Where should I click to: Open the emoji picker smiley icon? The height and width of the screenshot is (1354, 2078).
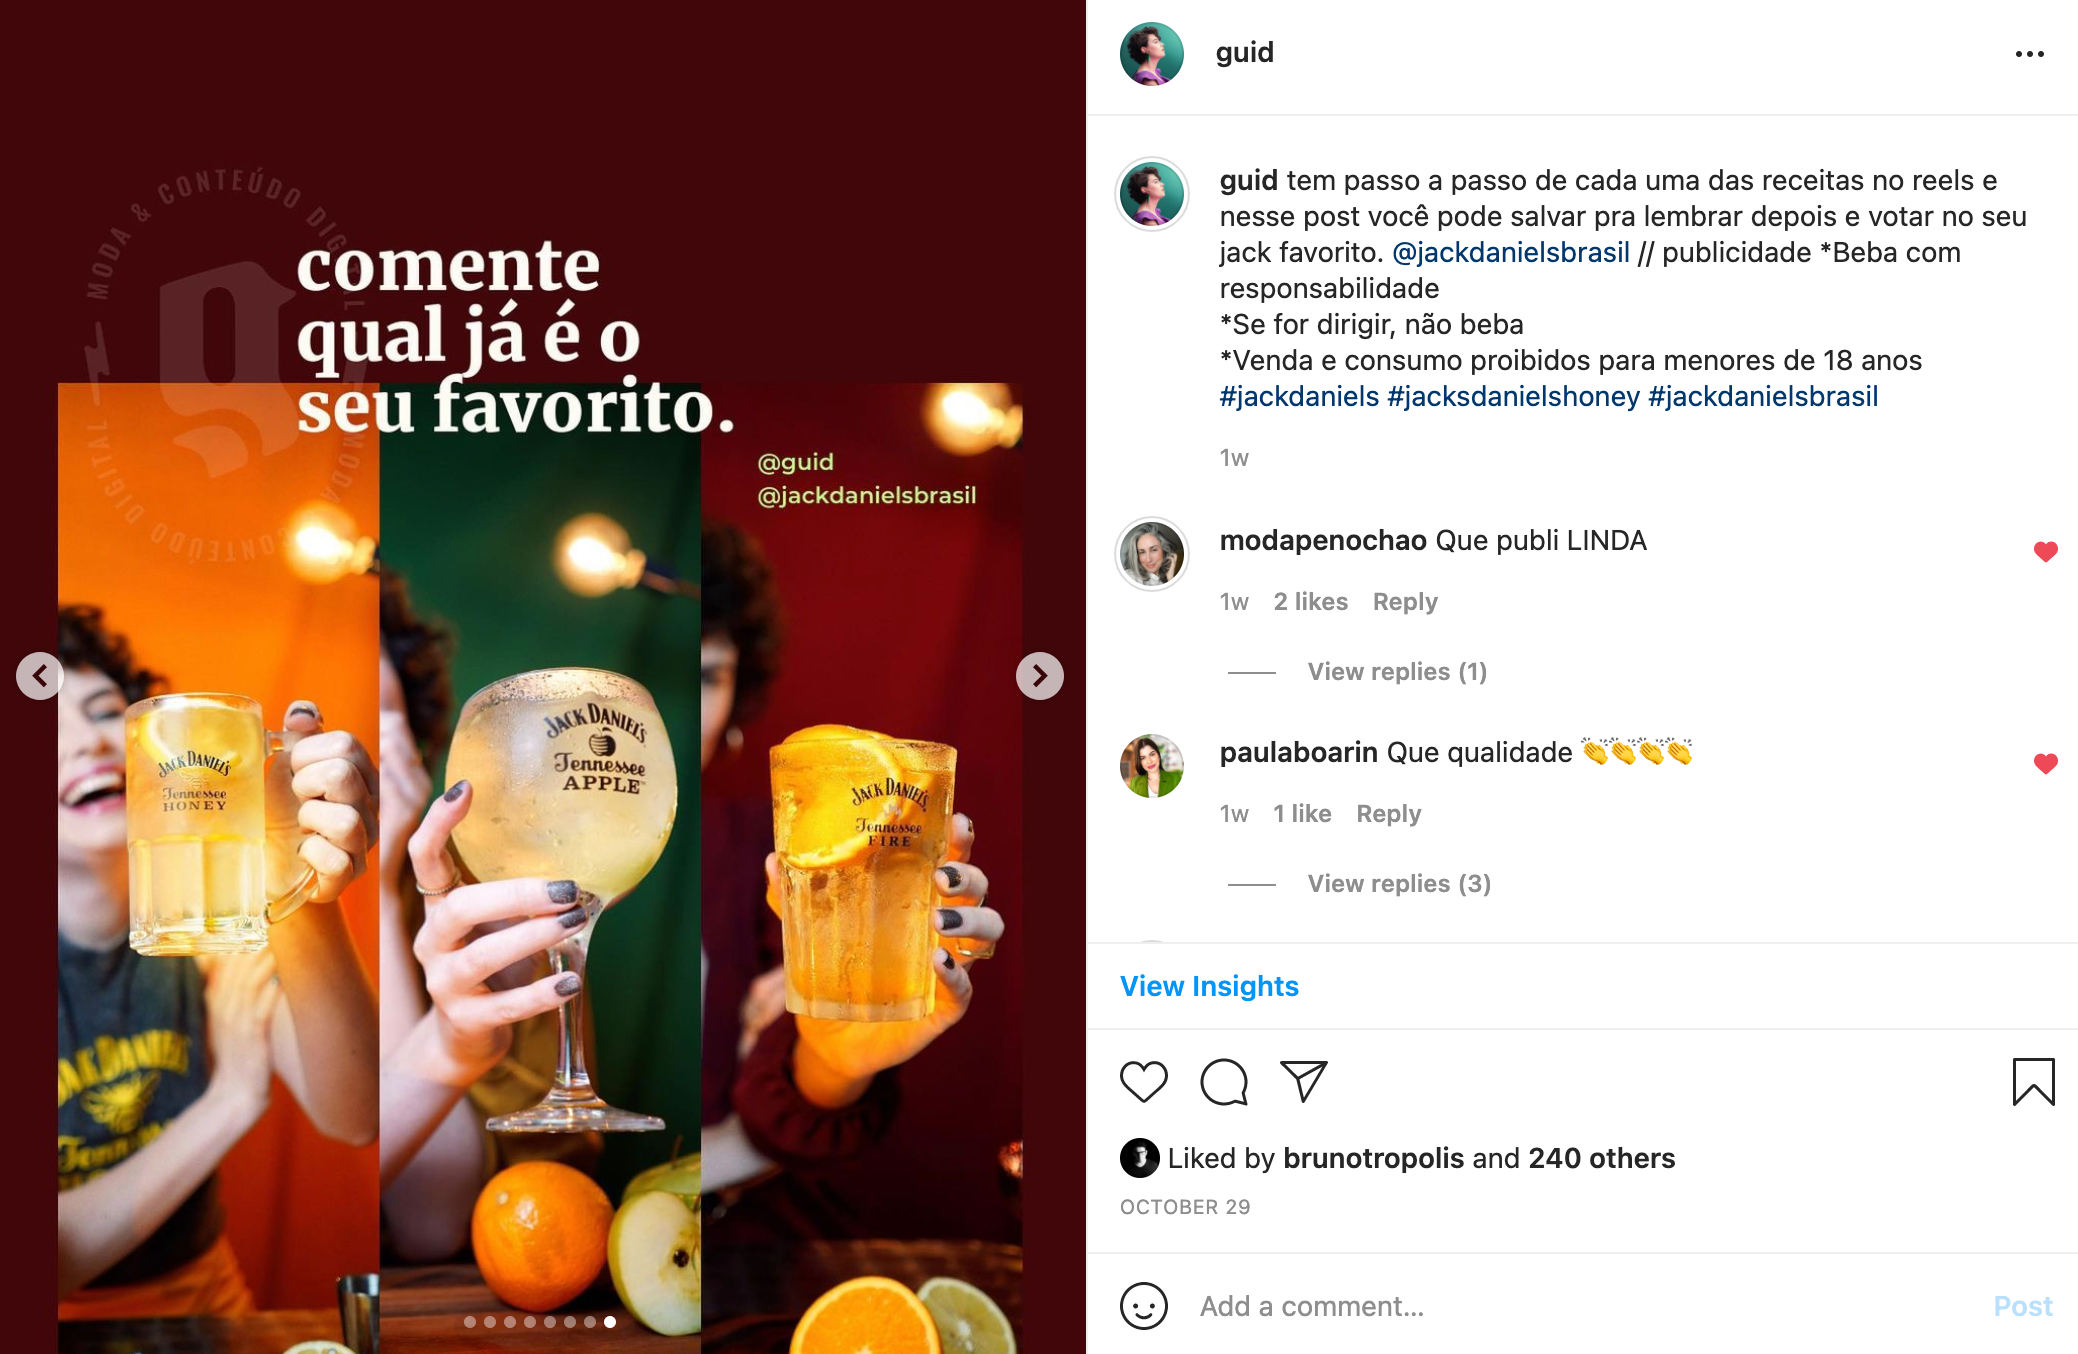coord(1144,1306)
